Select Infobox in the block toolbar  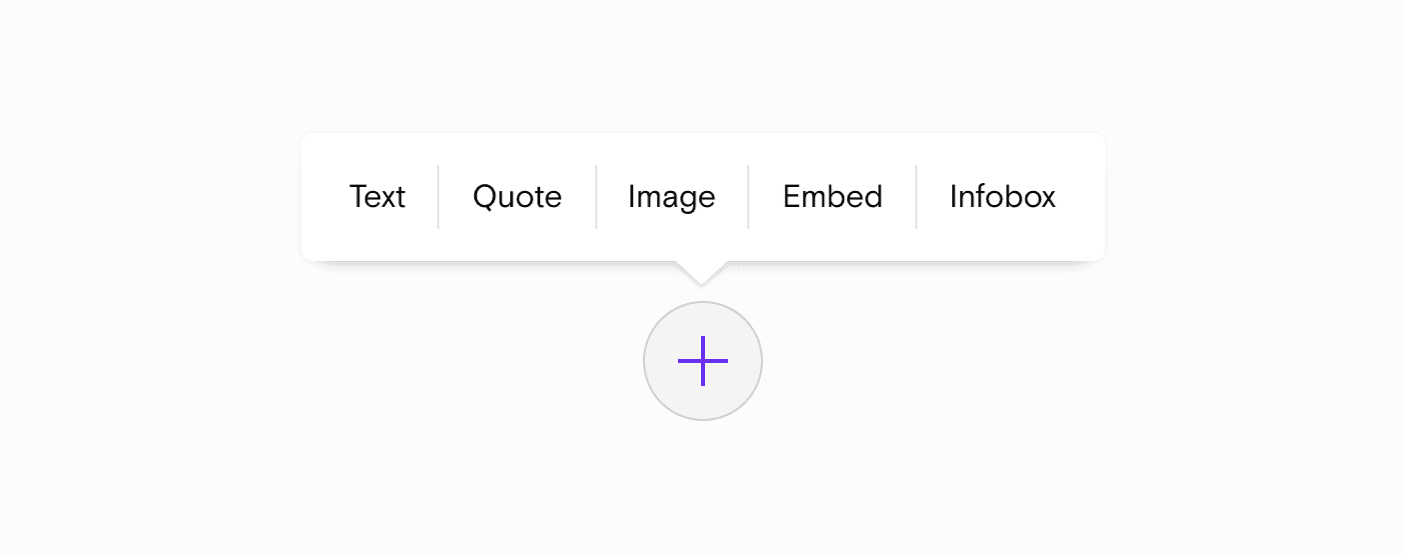1002,197
